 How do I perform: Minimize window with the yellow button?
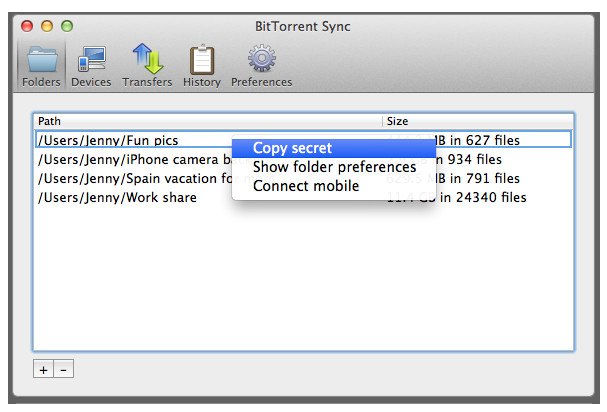click(47, 26)
